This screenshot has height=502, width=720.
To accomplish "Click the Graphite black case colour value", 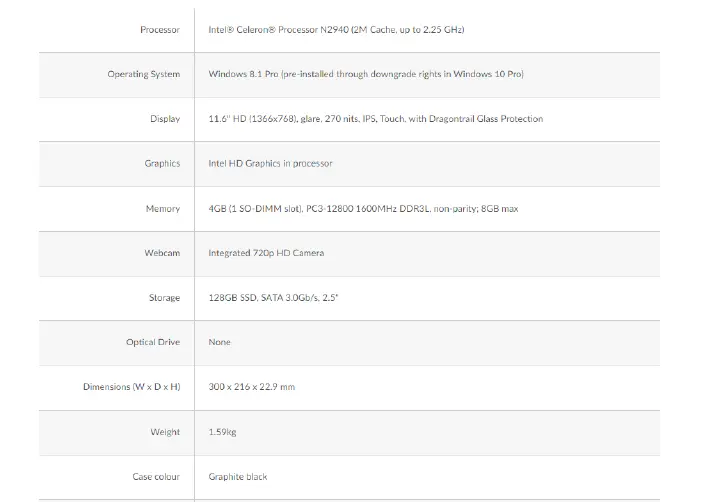I will [238, 477].
